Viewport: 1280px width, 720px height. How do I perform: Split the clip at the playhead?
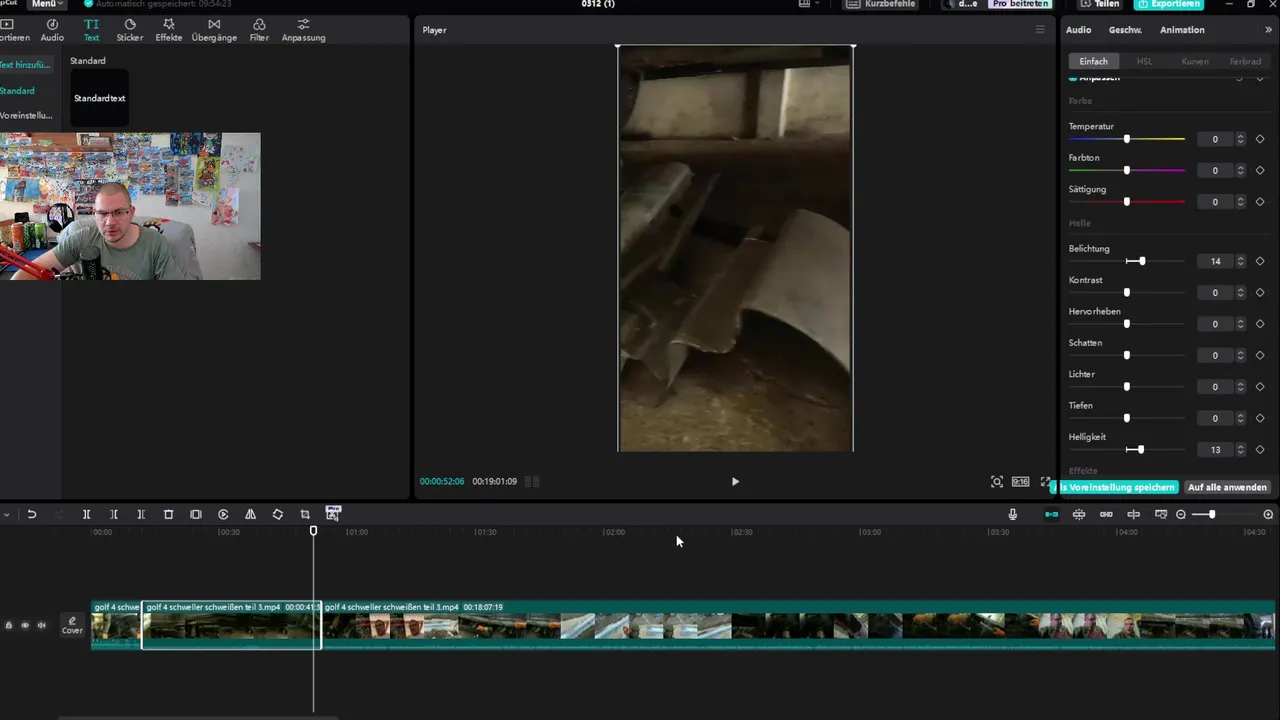point(86,514)
